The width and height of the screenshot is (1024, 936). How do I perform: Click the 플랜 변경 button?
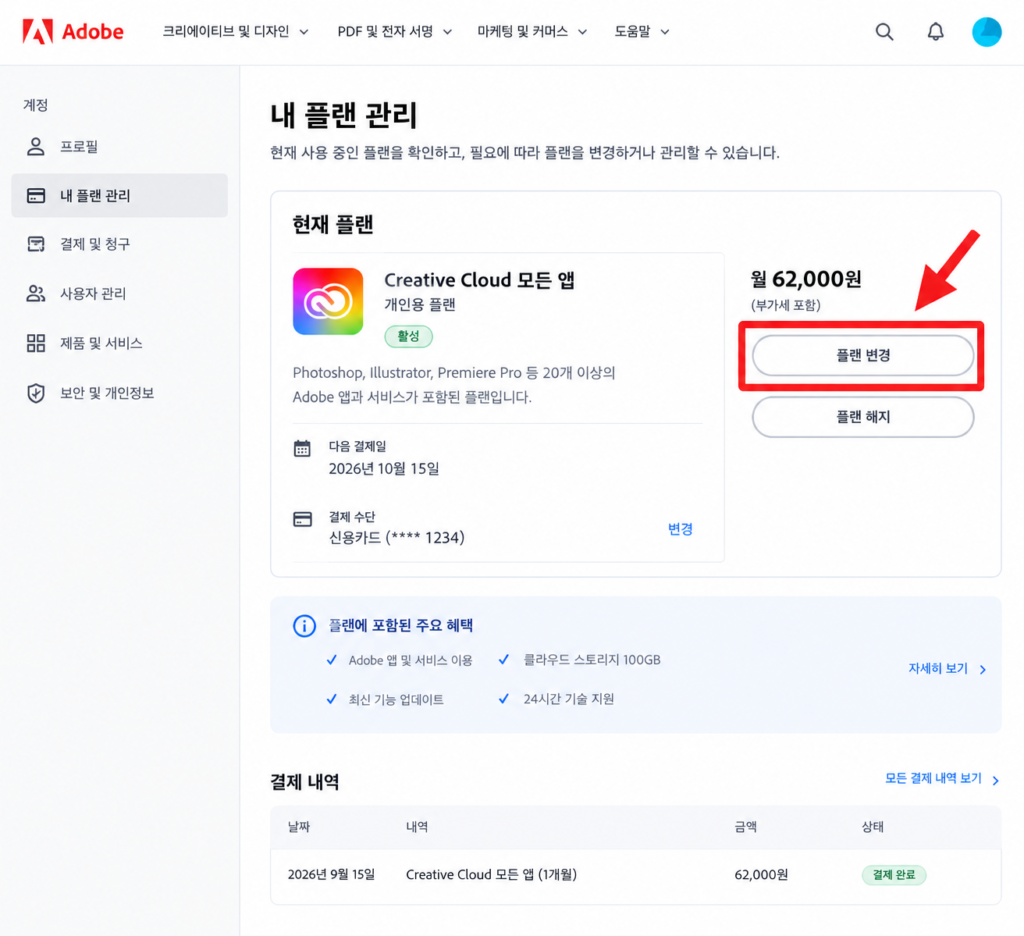click(x=863, y=355)
